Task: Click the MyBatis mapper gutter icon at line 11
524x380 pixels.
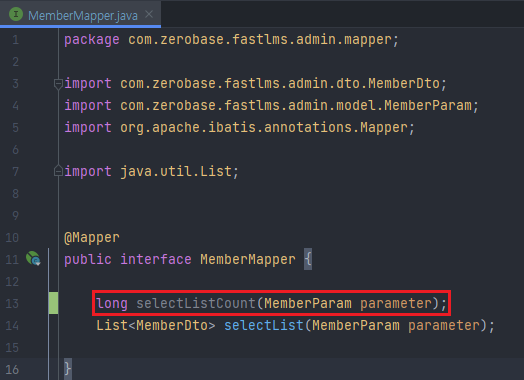Action: pyautogui.click(x=33, y=259)
